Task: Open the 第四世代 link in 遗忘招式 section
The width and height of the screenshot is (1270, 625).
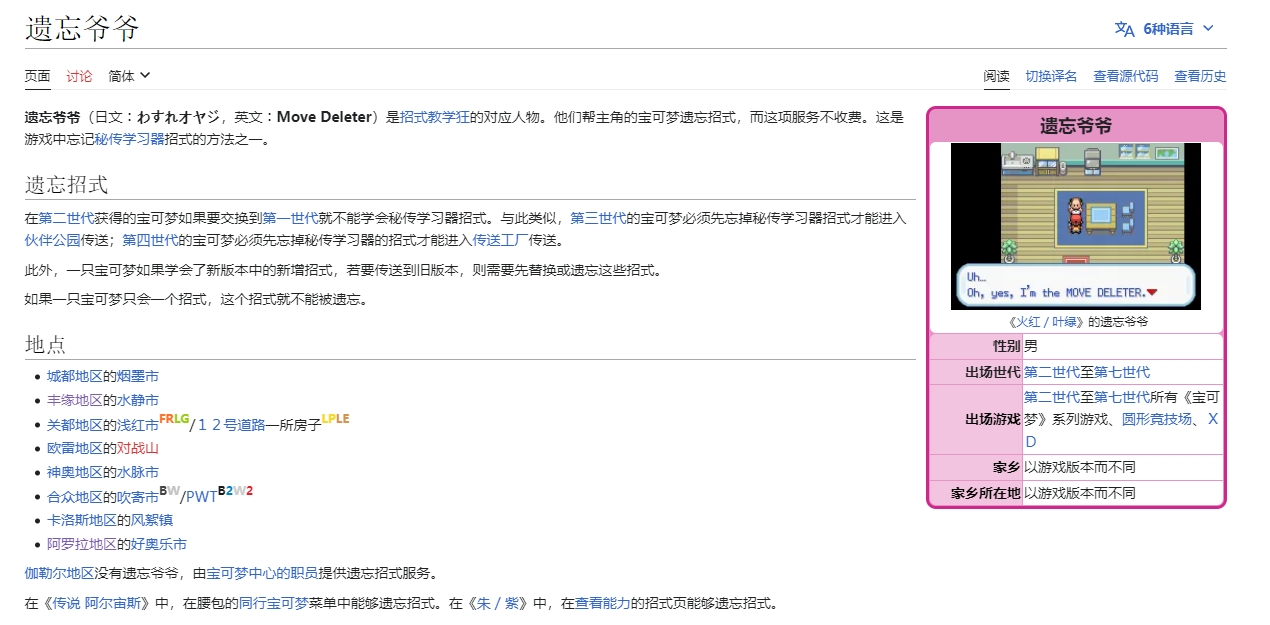Action: click(150, 240)
